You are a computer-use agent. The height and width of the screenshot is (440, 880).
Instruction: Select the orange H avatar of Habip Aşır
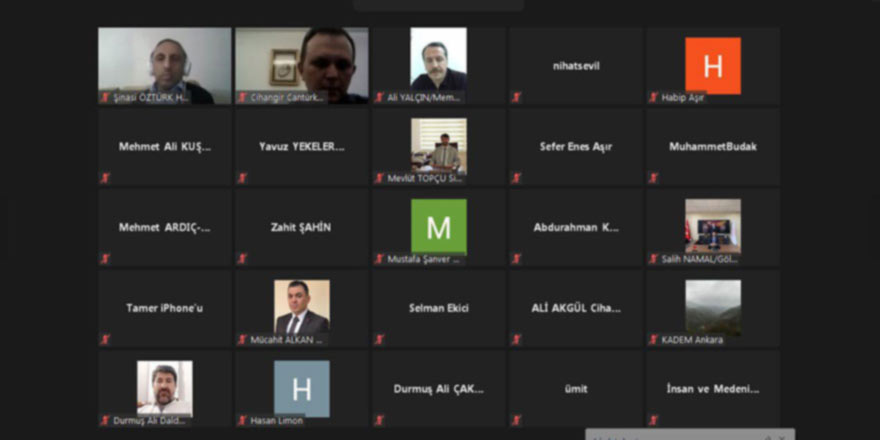(x=713, y=66)
